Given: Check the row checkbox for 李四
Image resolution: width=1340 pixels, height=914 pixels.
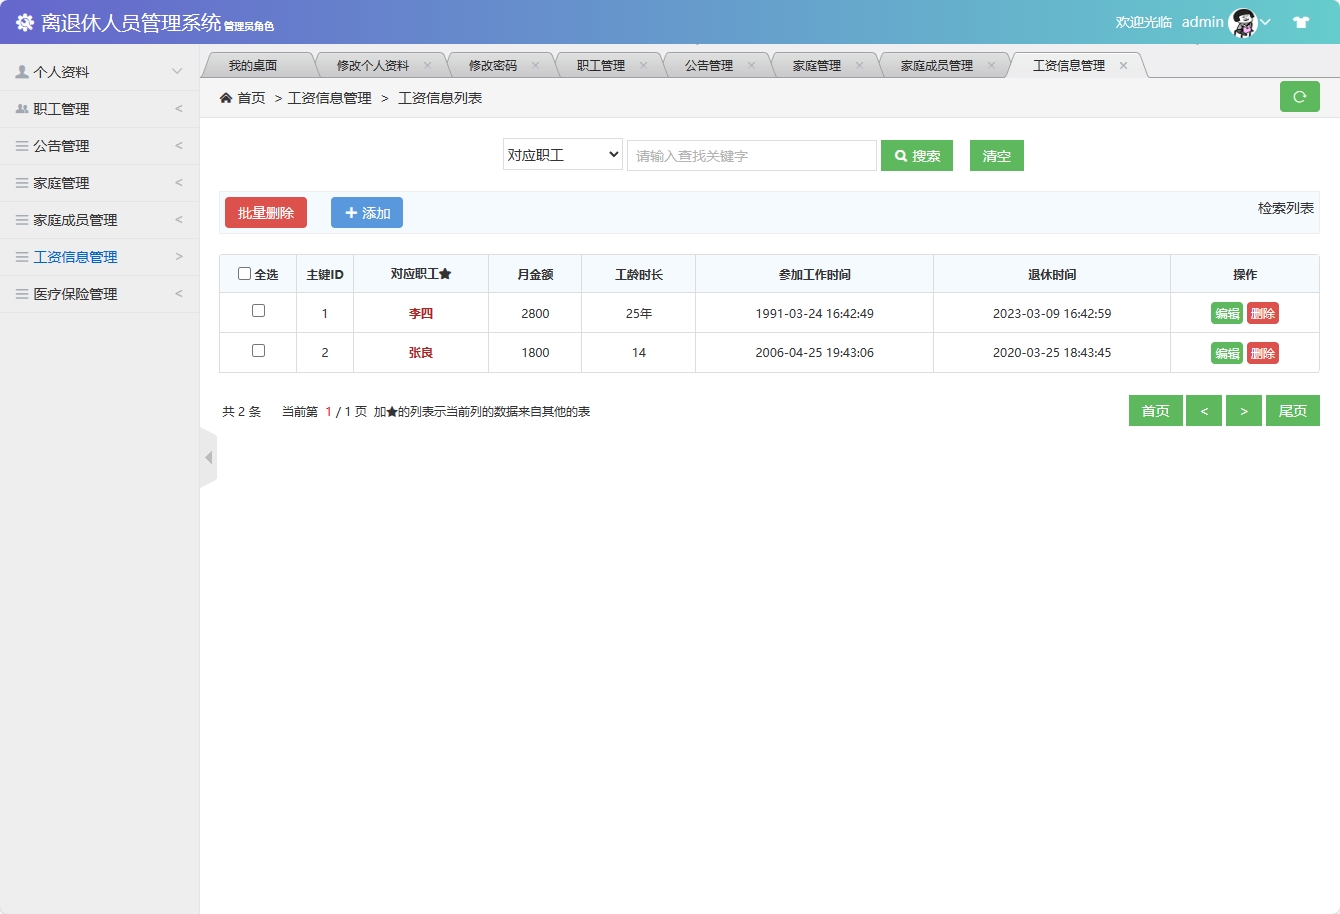Looking at the screenshot, I should click(257, 311).
